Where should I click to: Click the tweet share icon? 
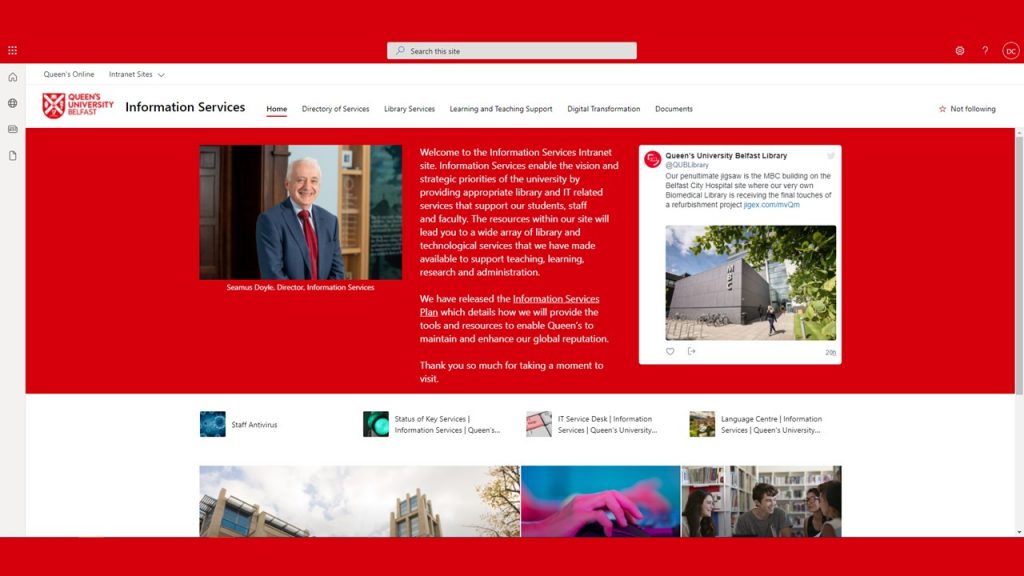691,351
